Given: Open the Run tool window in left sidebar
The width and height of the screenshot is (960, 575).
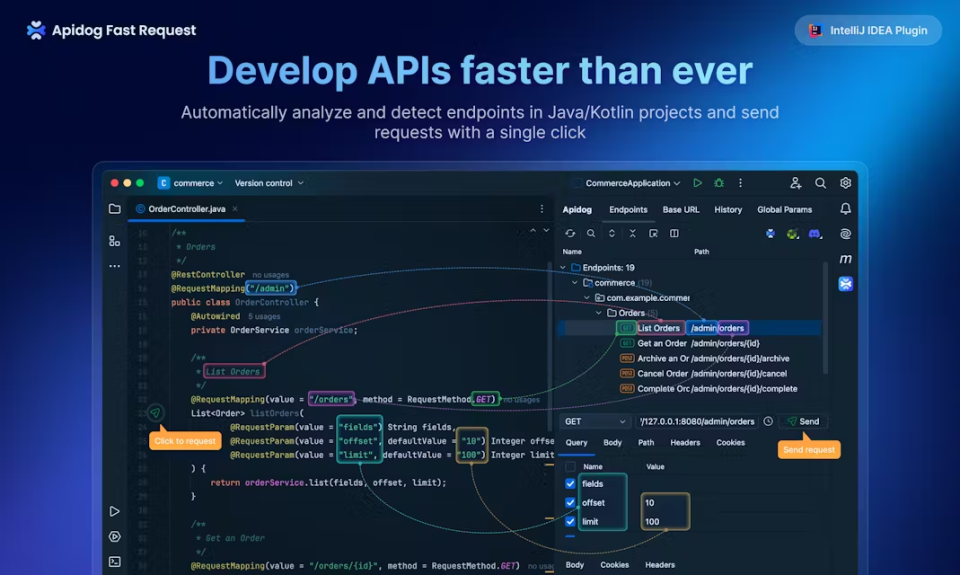Looking at the screenshot, I should pos(114,511).
